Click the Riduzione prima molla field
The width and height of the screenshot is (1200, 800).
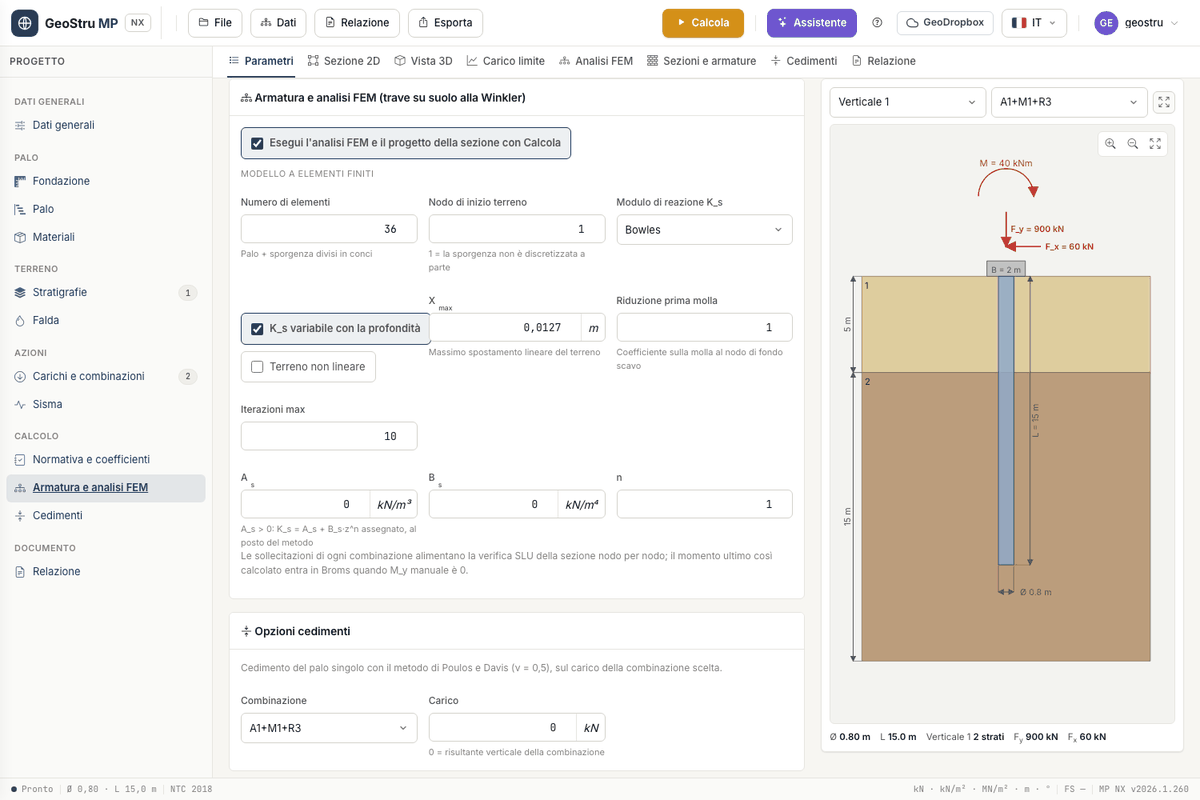pyautogui.click(x=705, y=327)
